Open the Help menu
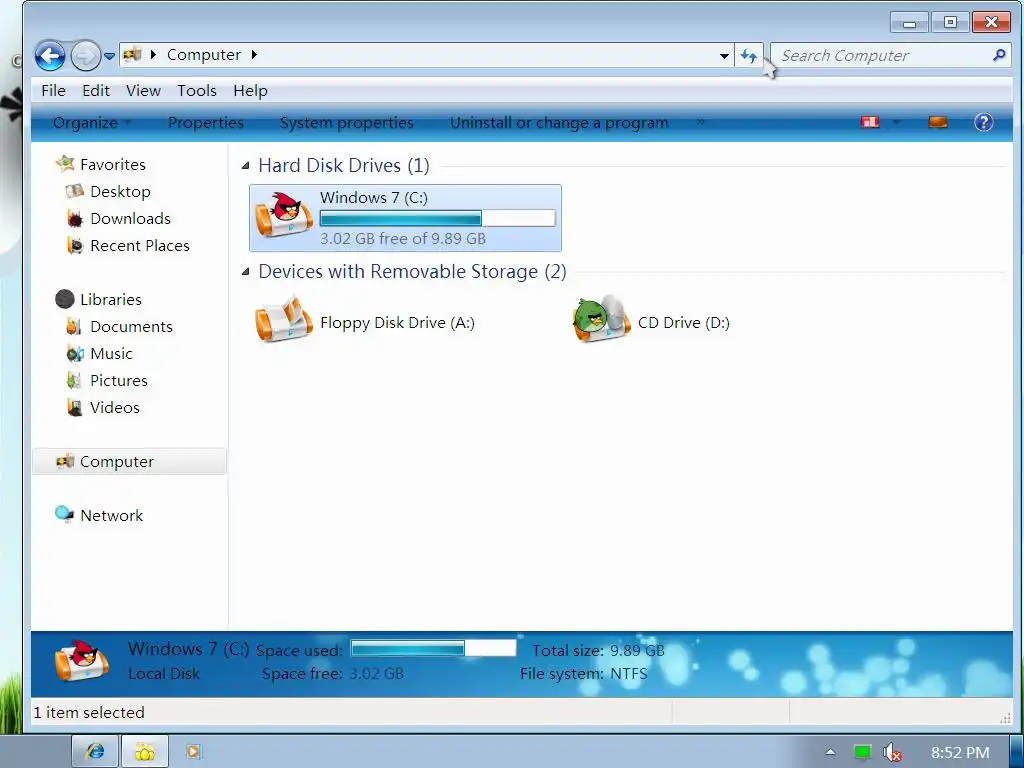 point(250,91)
